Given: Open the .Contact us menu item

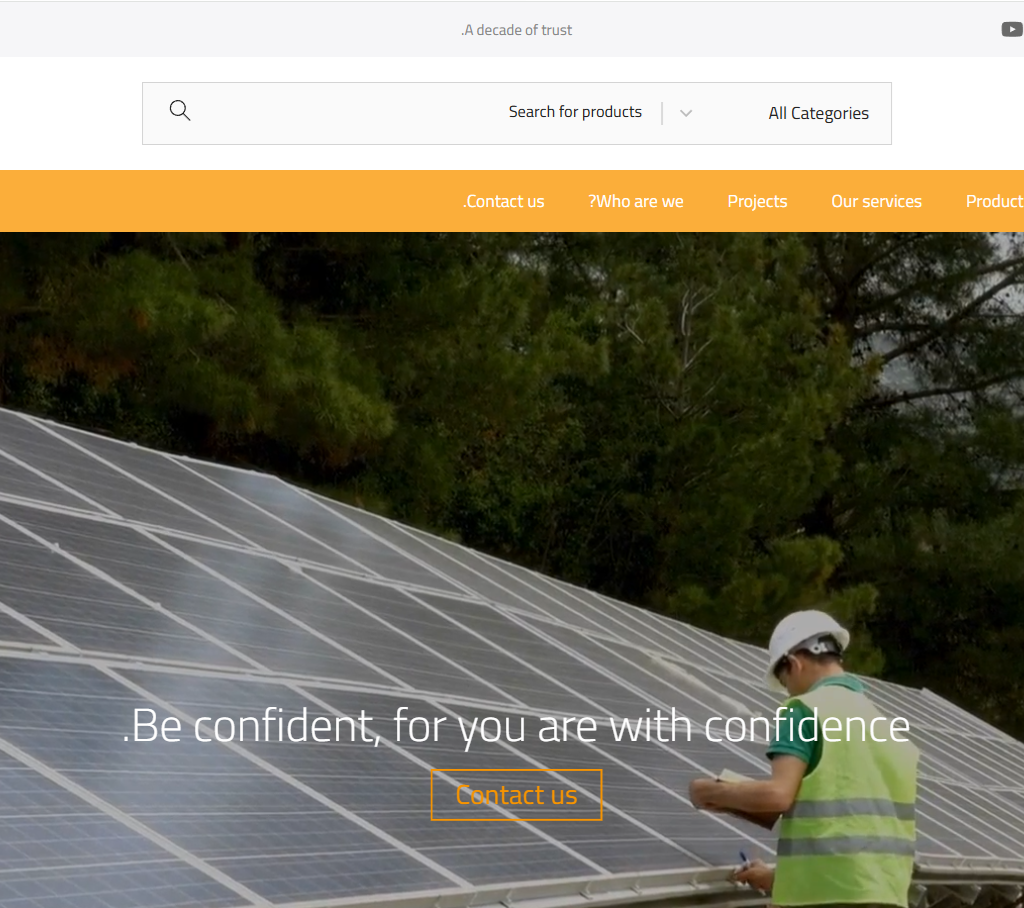Looking at the screenshot, I should point(504,201).
